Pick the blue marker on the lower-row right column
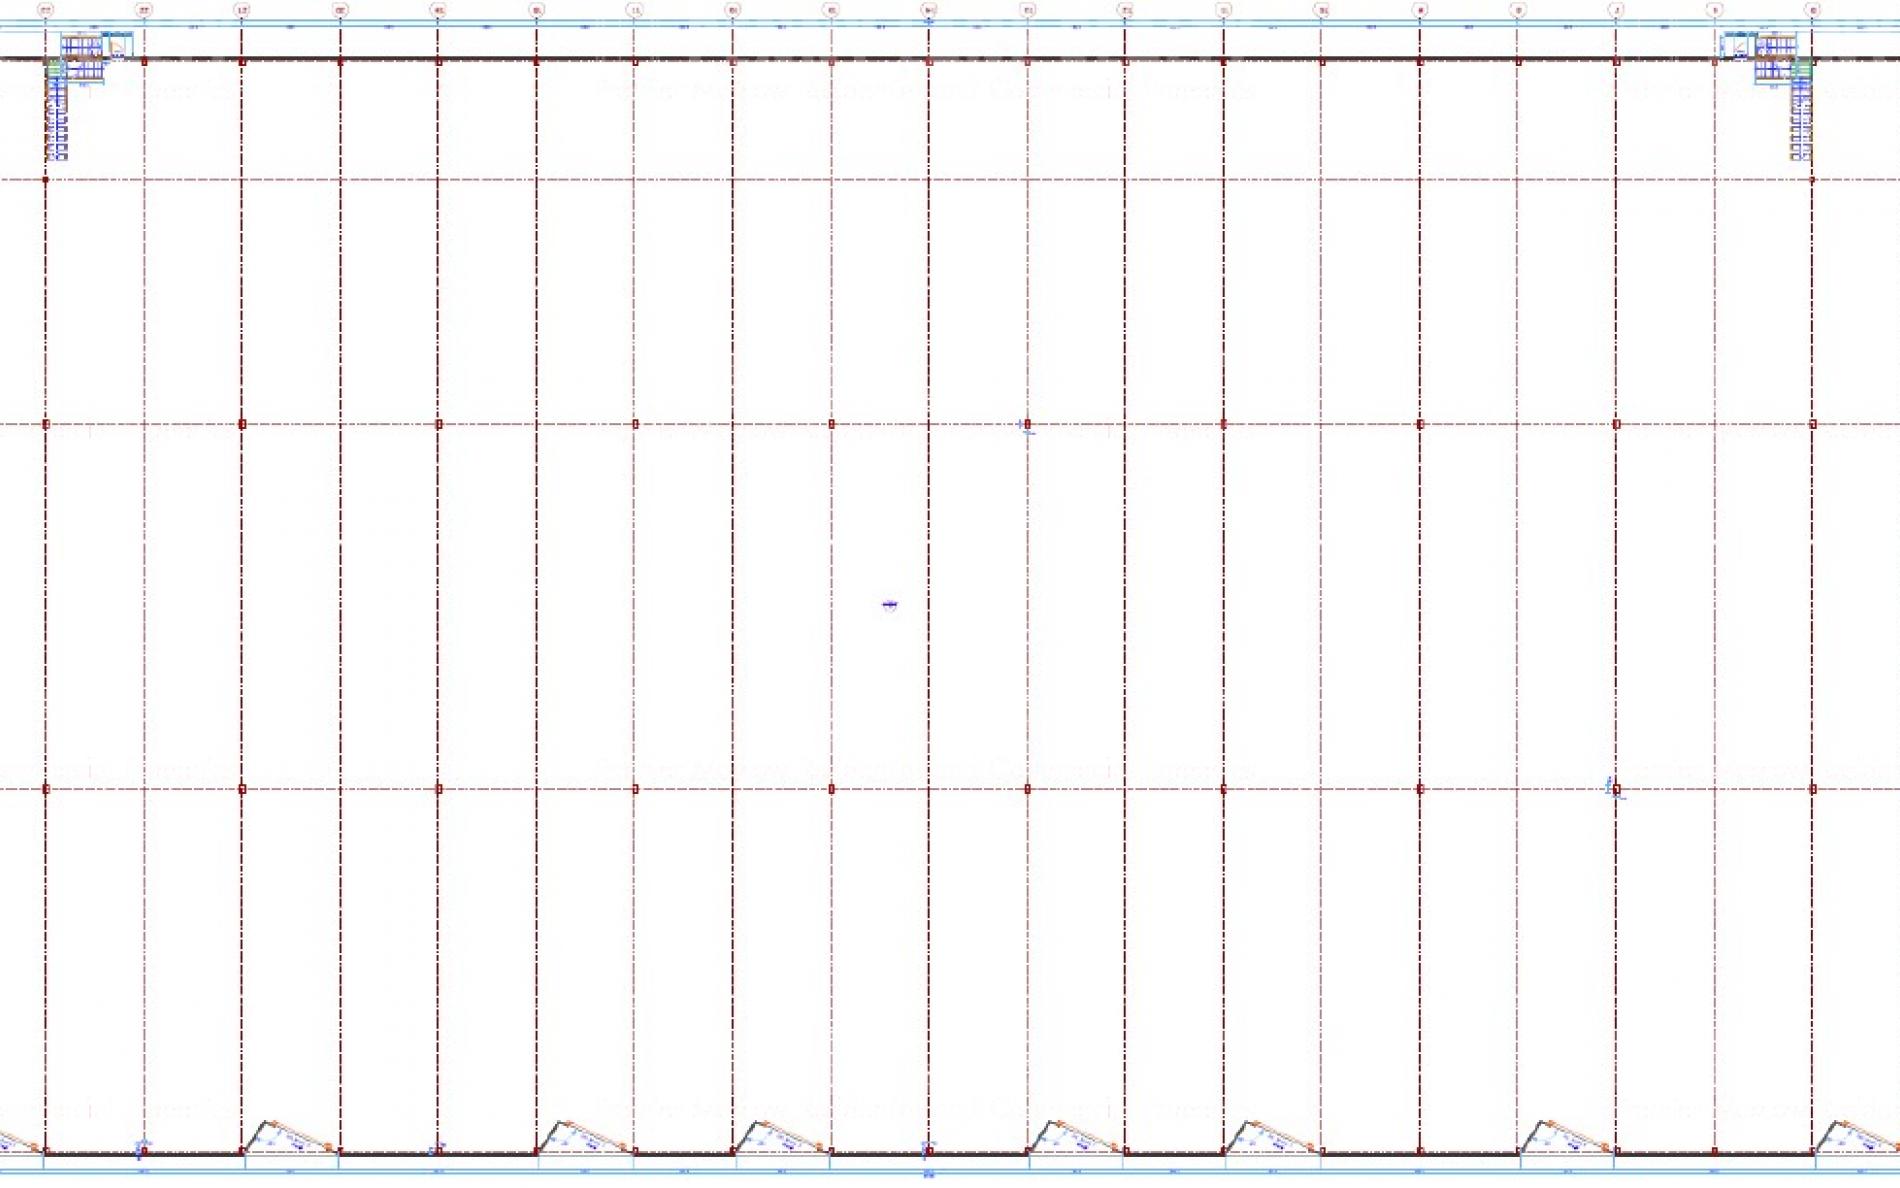The image size is (1900, 1188). [x=1615, y=789]
